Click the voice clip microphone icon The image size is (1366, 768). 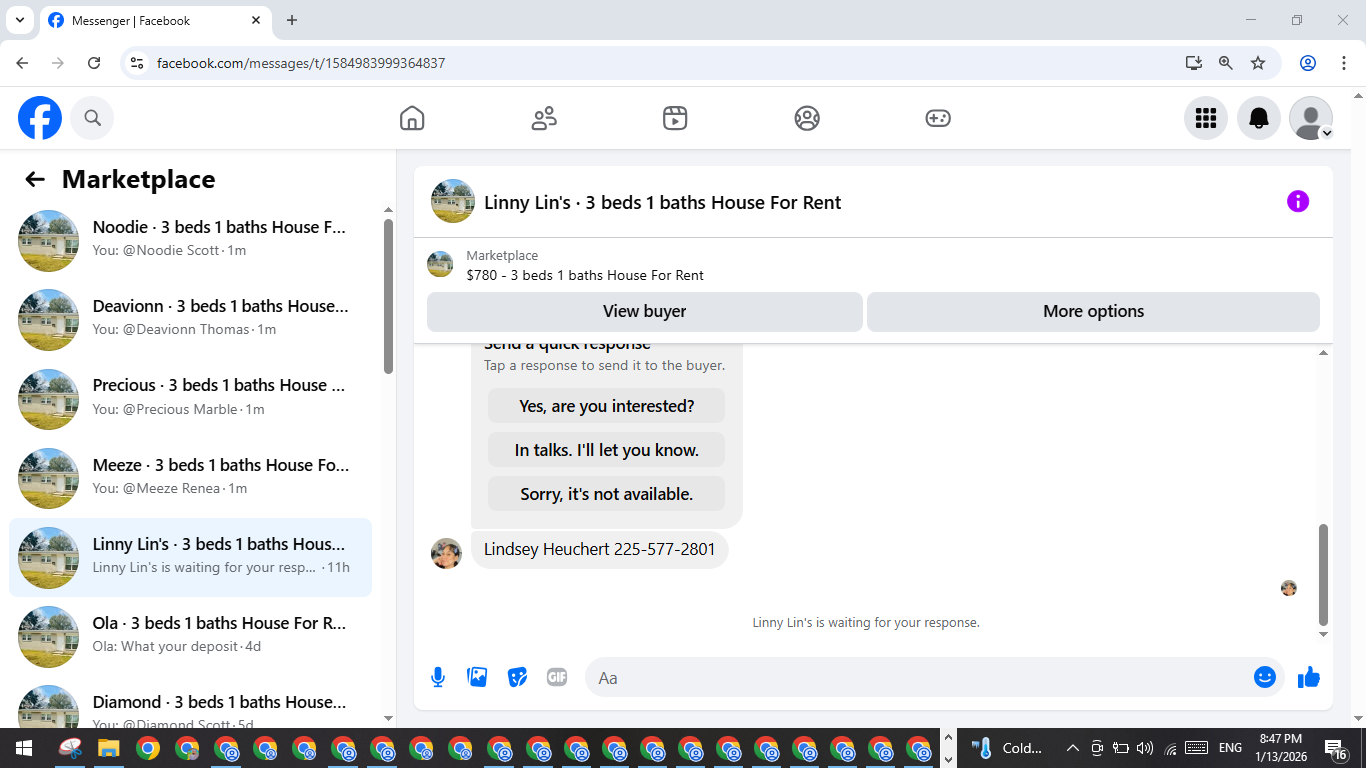click(438, 677)
